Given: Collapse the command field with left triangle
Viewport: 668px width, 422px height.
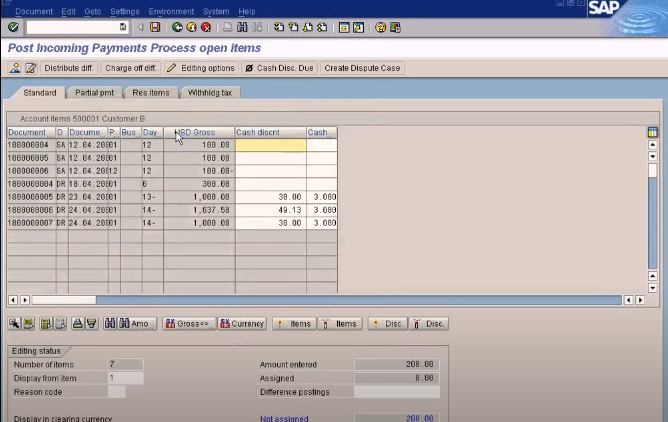Looking at the screenshot, I should tap(140, 27).
